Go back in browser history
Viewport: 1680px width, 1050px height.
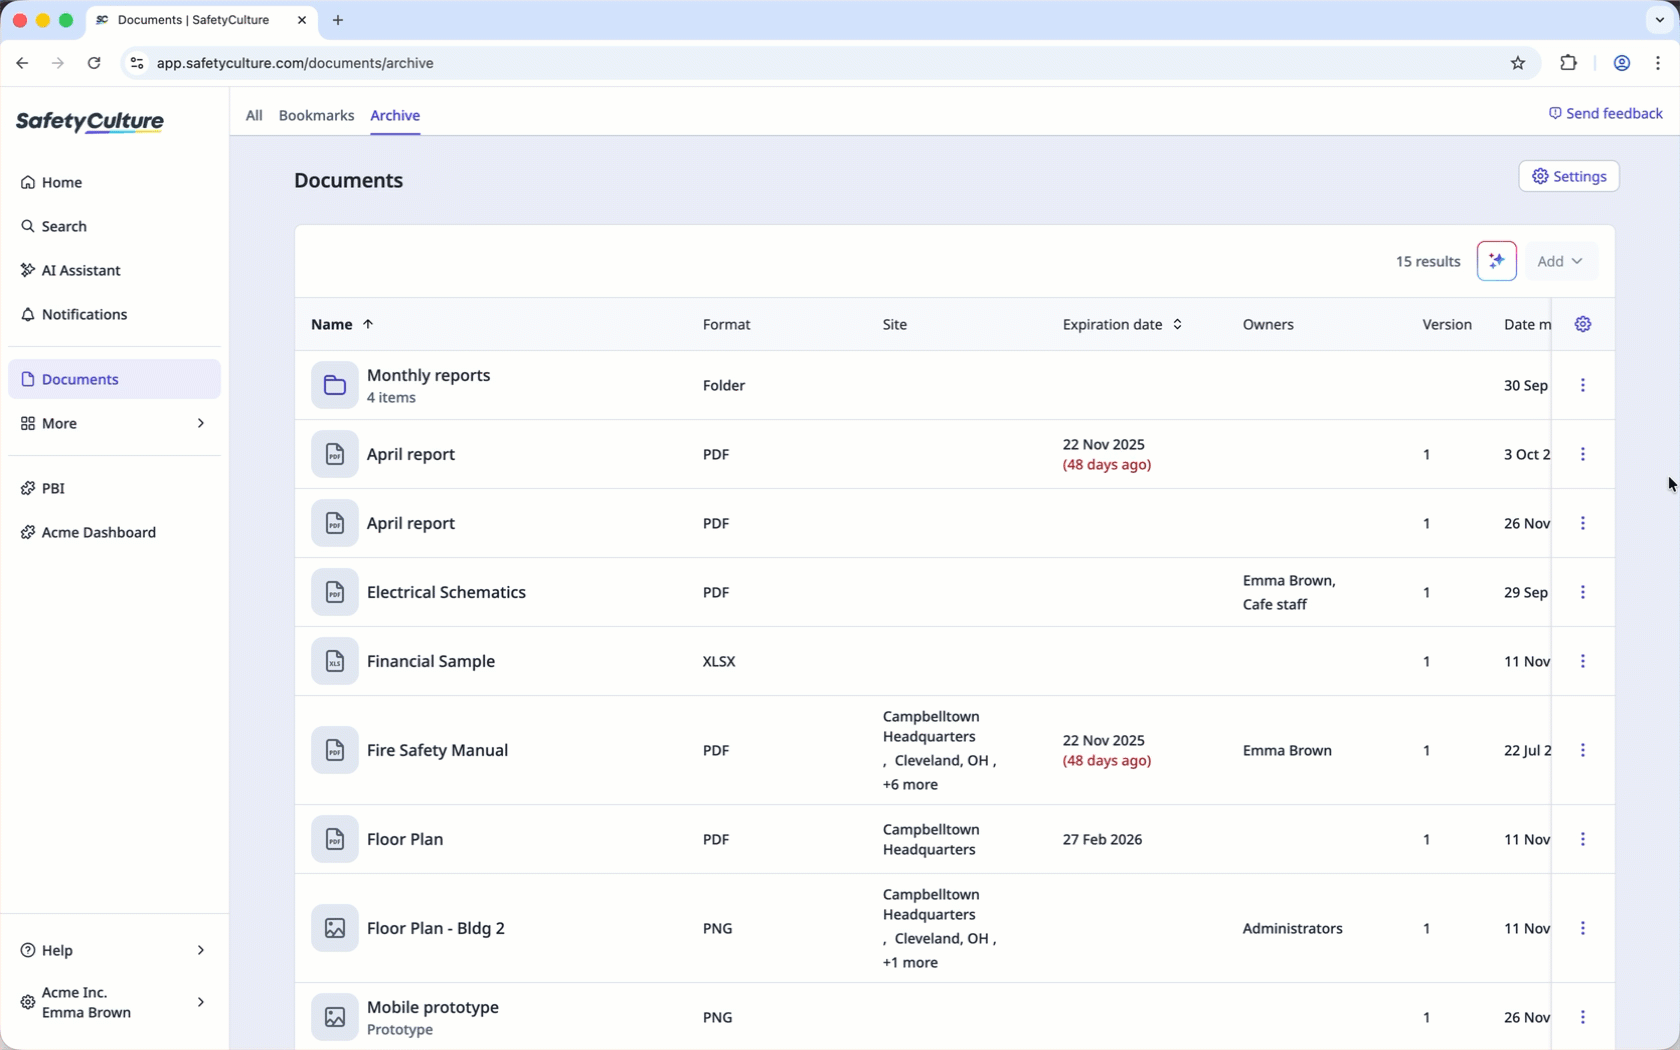coord(22,63)
